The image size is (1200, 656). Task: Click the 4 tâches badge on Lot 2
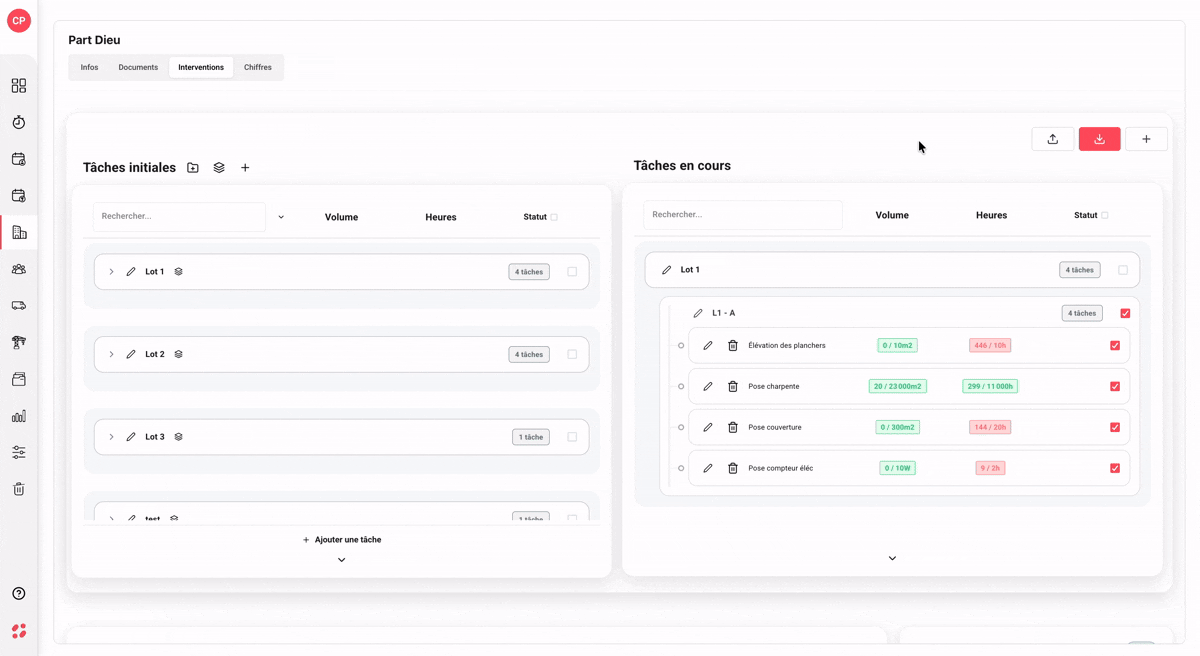[529, 354]
